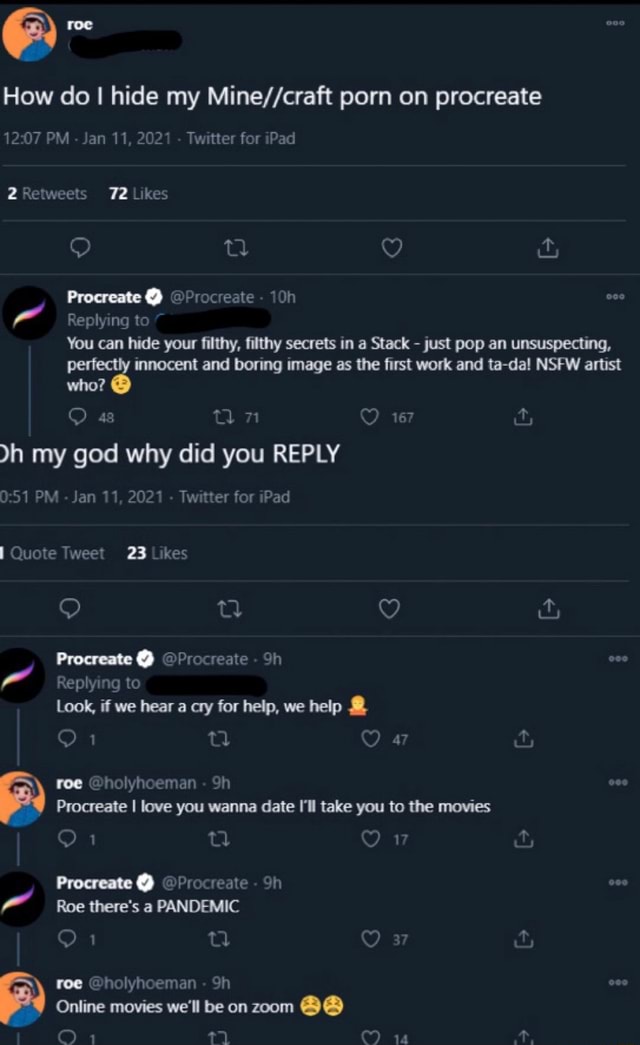640x1045 pixels.
Task: Like the top tweet with the heart icon
Action: (392, 247)
